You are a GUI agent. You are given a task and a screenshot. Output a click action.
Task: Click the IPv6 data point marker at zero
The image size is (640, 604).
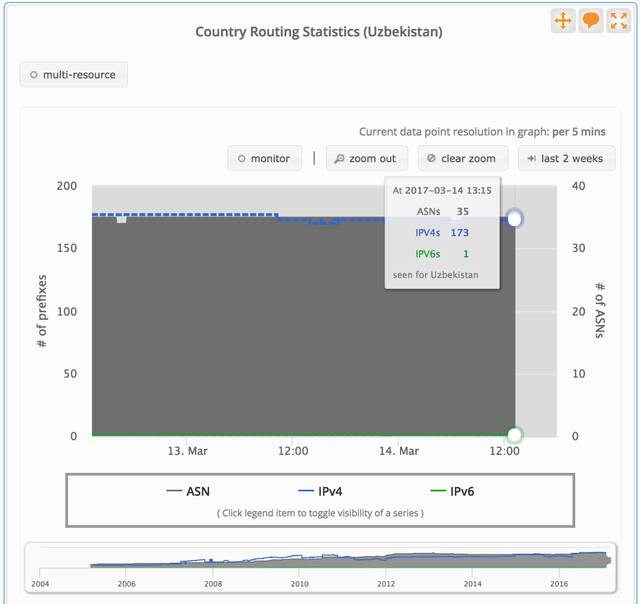[515, 435]
